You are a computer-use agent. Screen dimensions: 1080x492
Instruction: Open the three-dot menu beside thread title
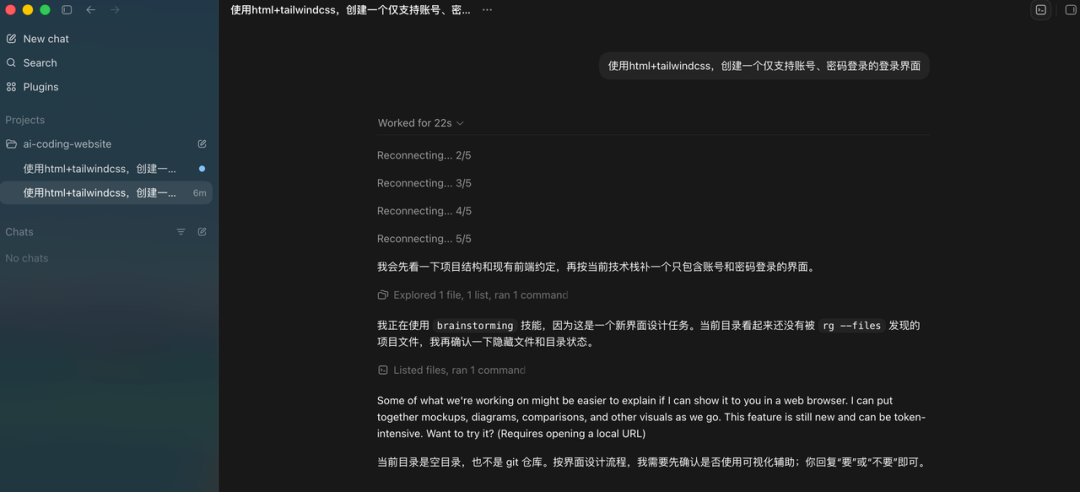(x=487, y=10)
